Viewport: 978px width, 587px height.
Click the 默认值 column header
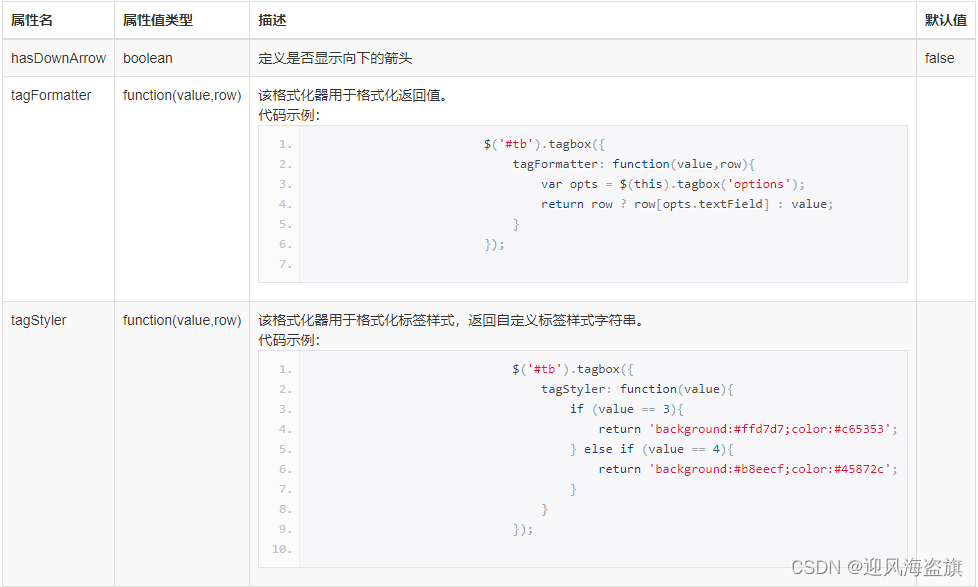(x=945, y=20)
